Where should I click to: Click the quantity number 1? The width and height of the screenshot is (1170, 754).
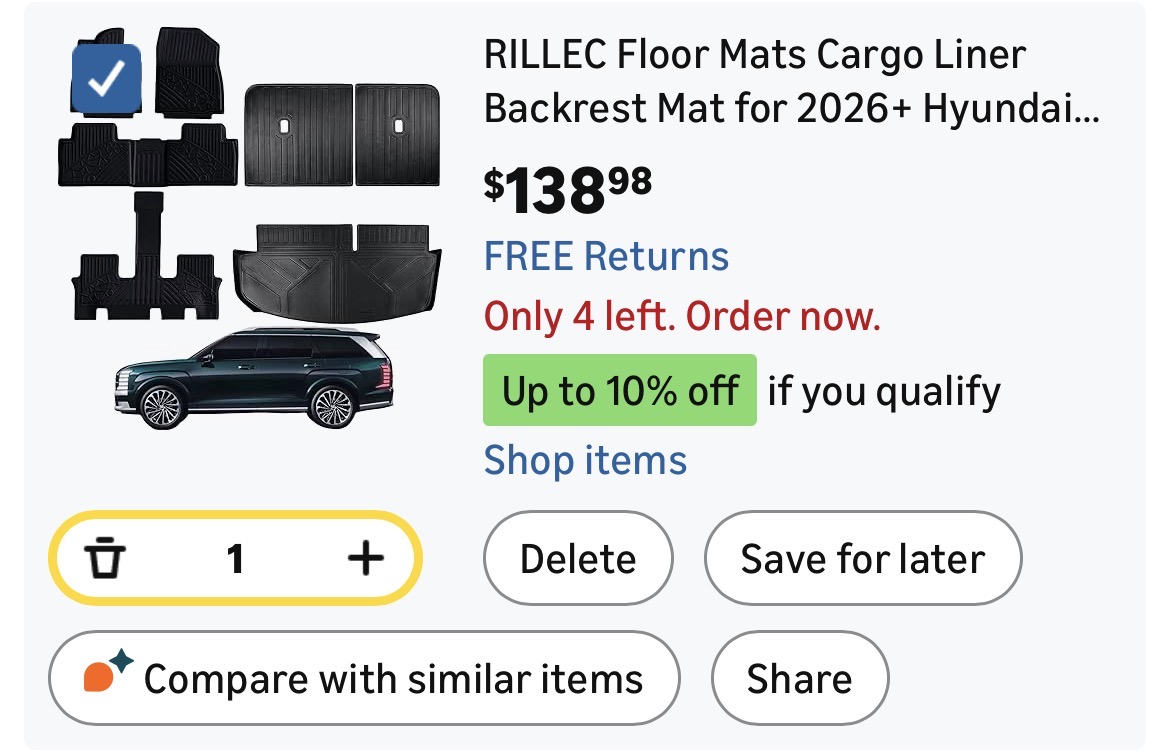coord(235,559)
